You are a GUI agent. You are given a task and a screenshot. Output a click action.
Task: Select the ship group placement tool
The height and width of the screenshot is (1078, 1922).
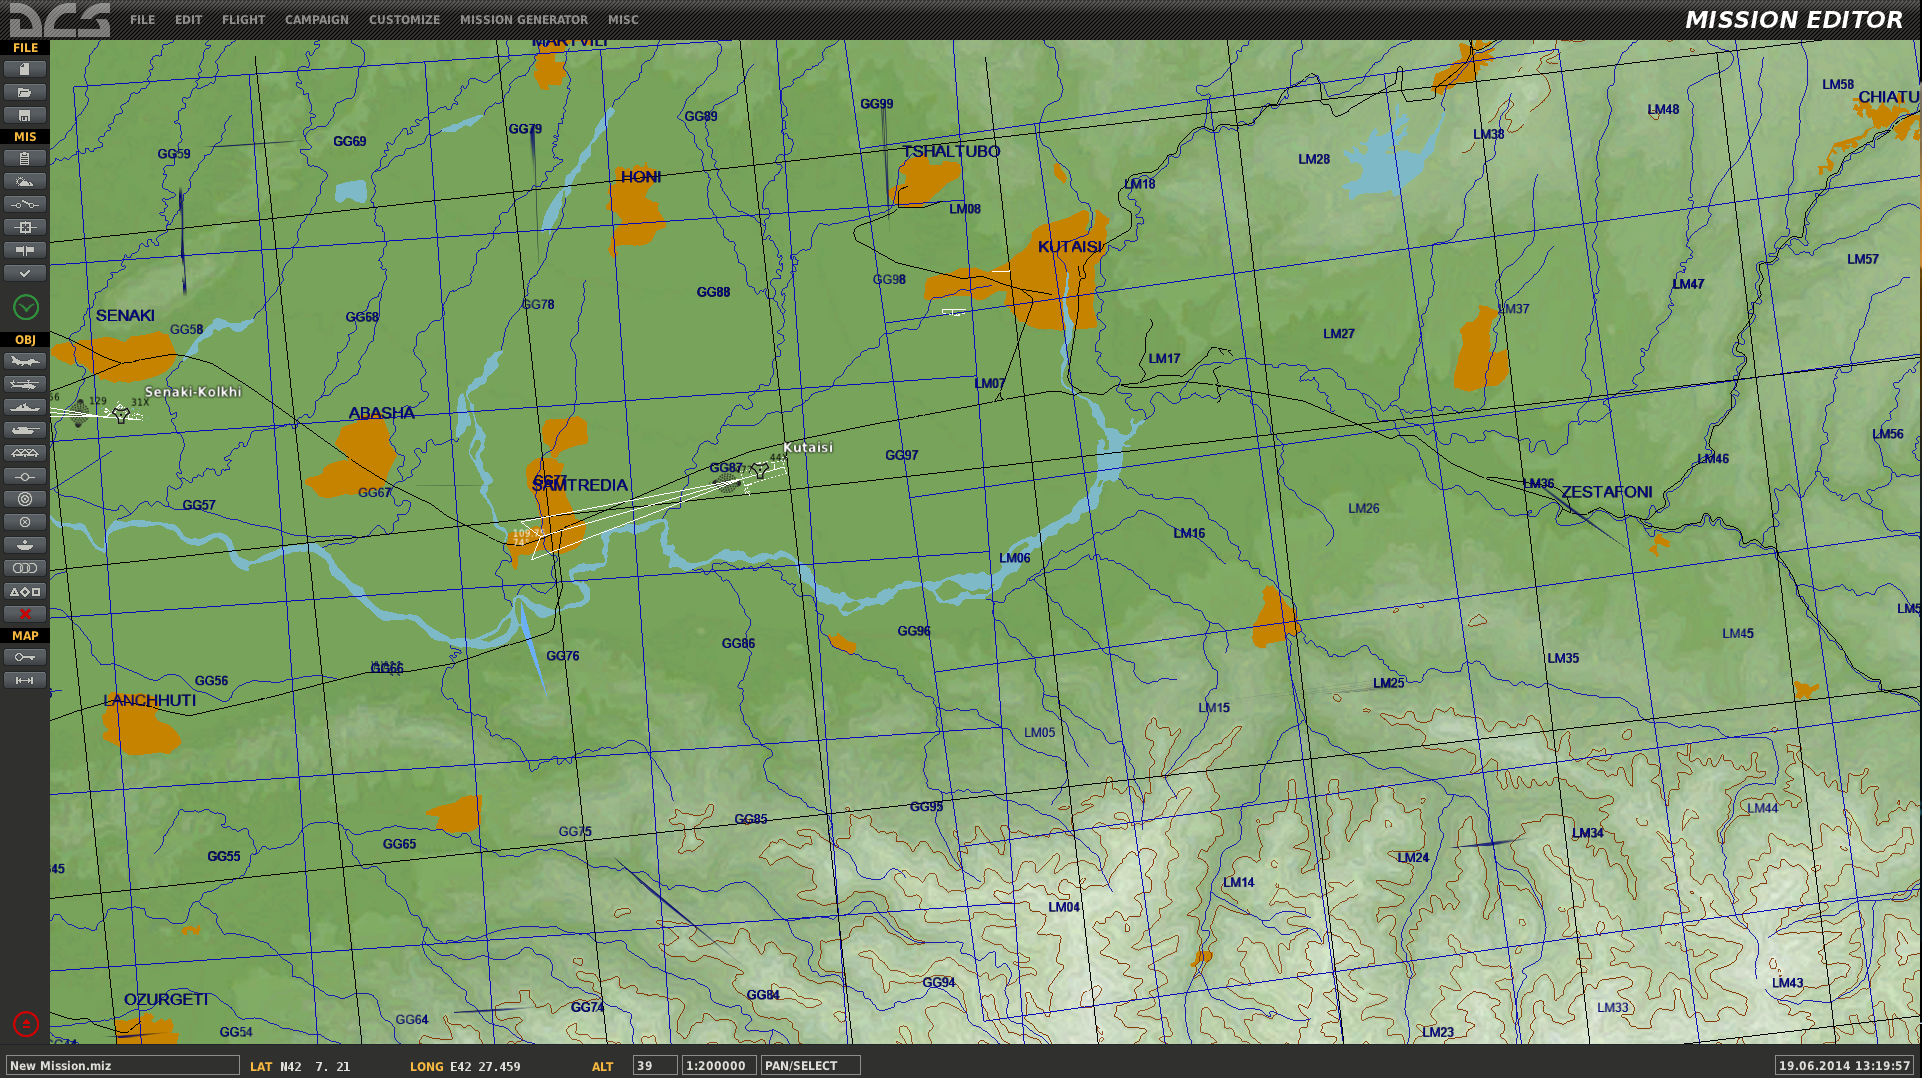(25, 407)
